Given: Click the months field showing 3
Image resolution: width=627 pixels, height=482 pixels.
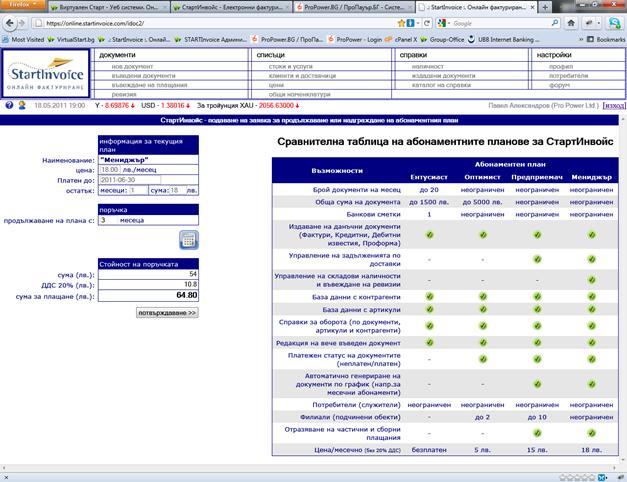Looking at the screenshot, I should coord(108,220).
